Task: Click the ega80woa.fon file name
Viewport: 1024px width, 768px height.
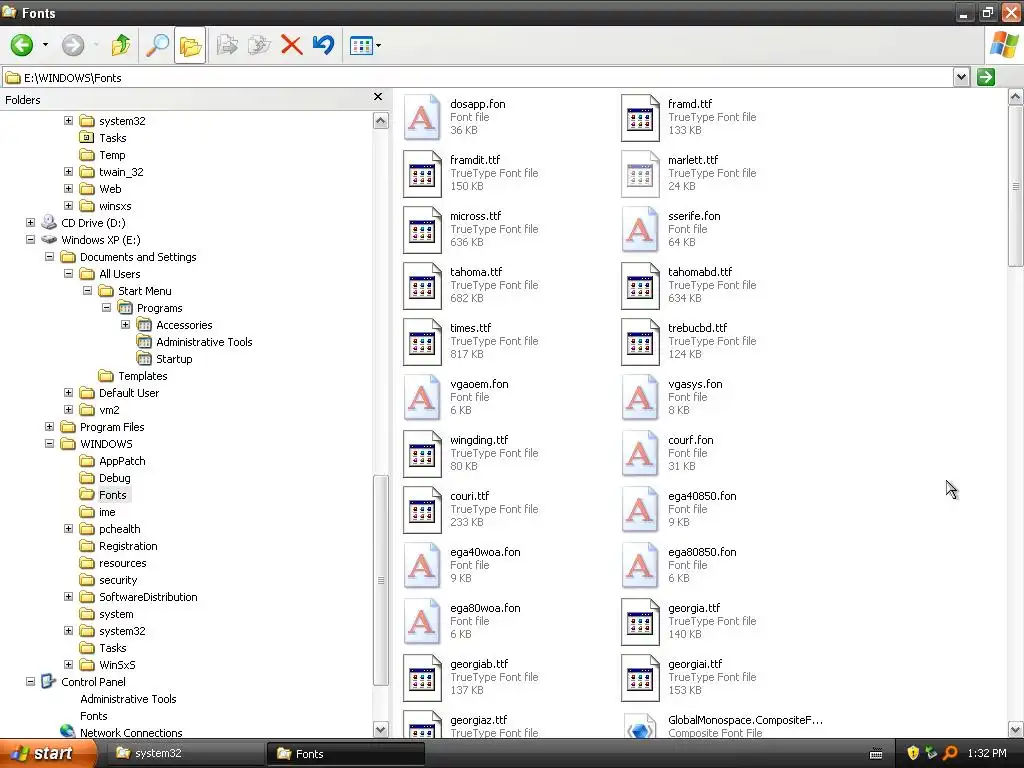Action: [x=485, y=608]
